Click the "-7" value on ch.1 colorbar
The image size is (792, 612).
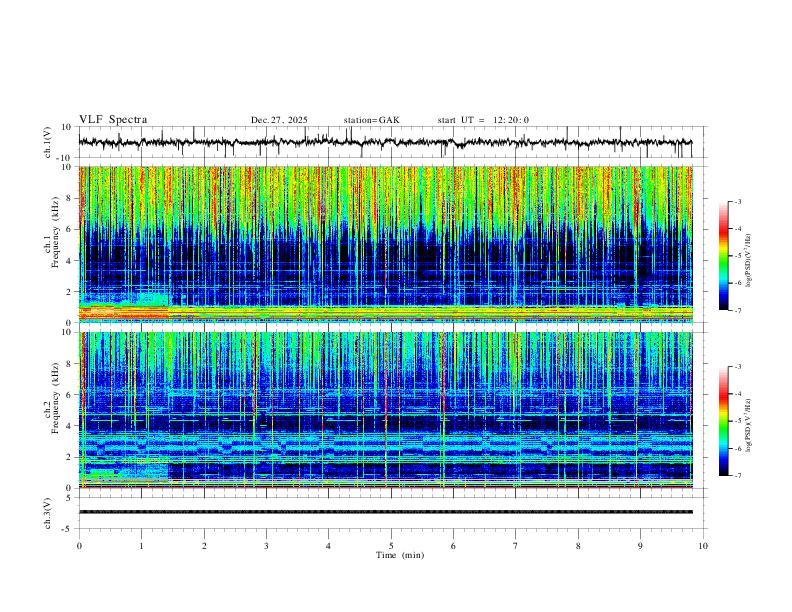pos(738,311)
